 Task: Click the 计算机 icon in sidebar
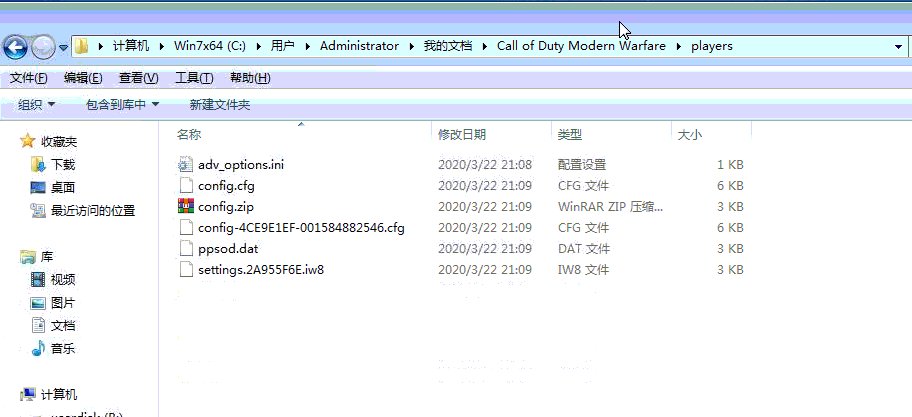27,395
